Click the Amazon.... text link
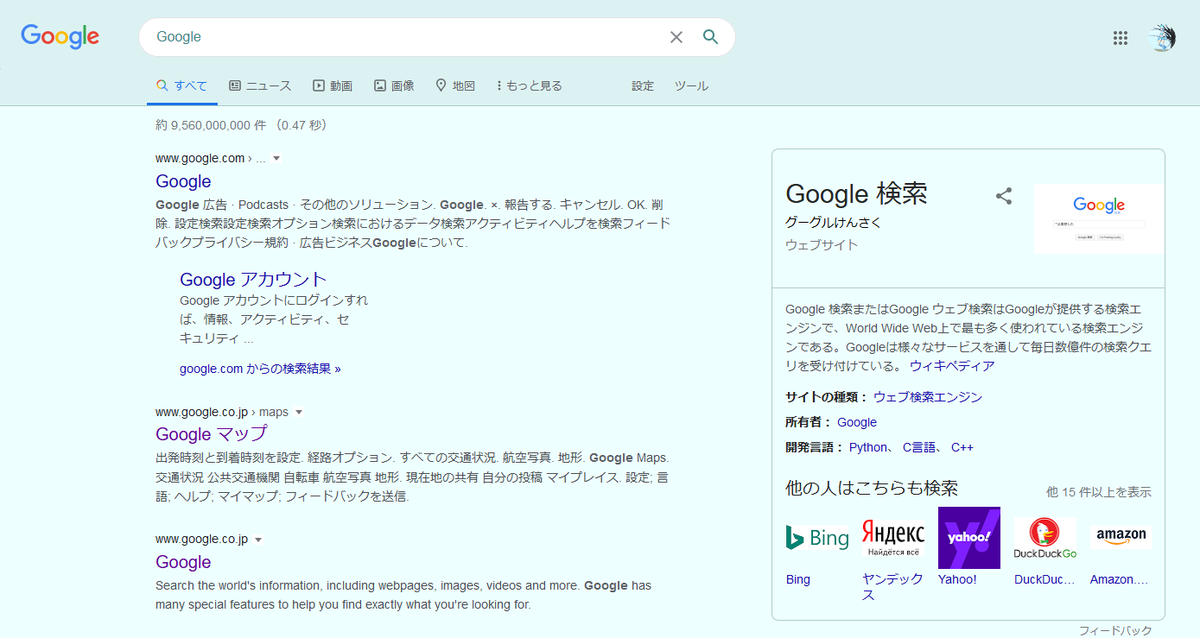 1119,580
